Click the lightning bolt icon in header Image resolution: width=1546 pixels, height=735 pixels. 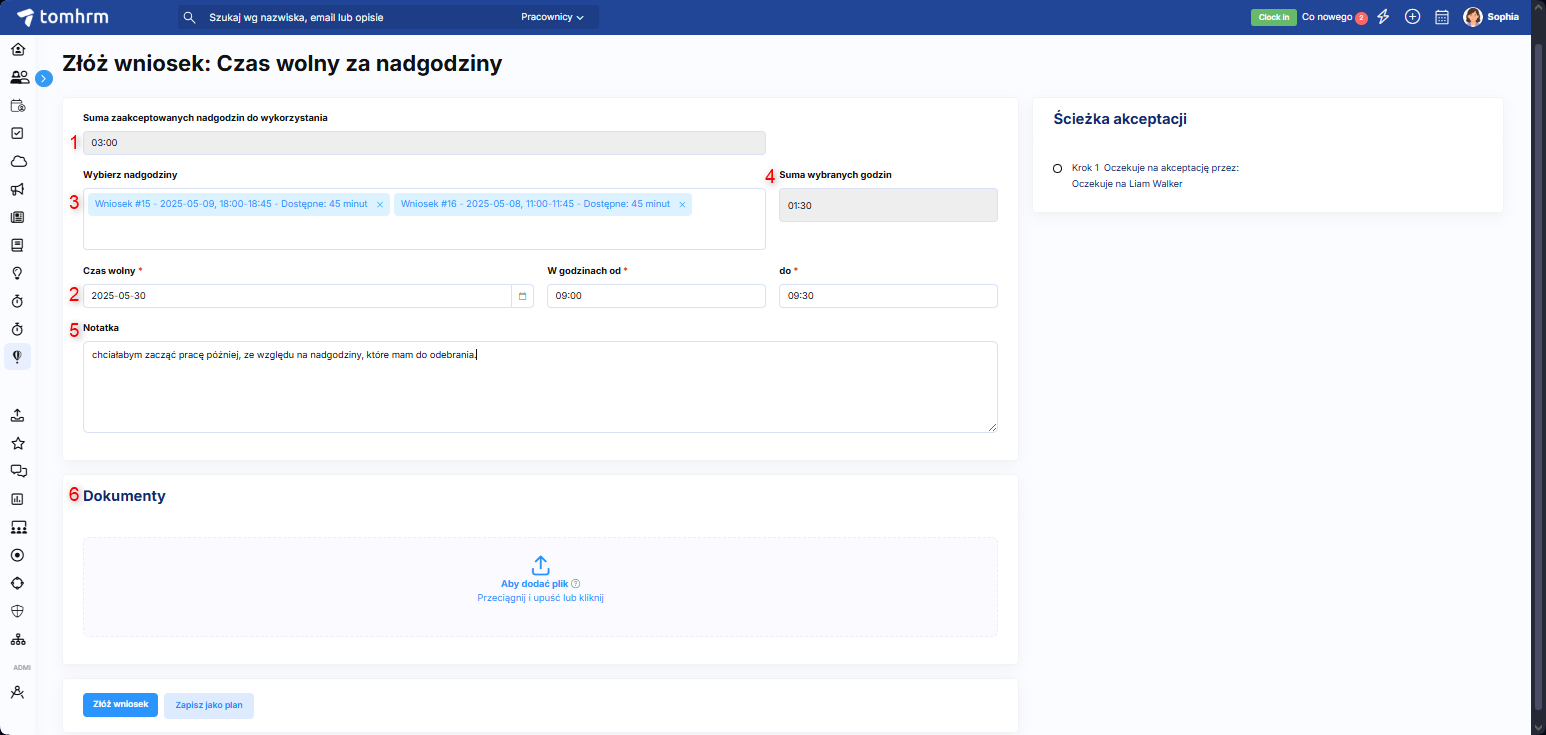point(1384,17)
